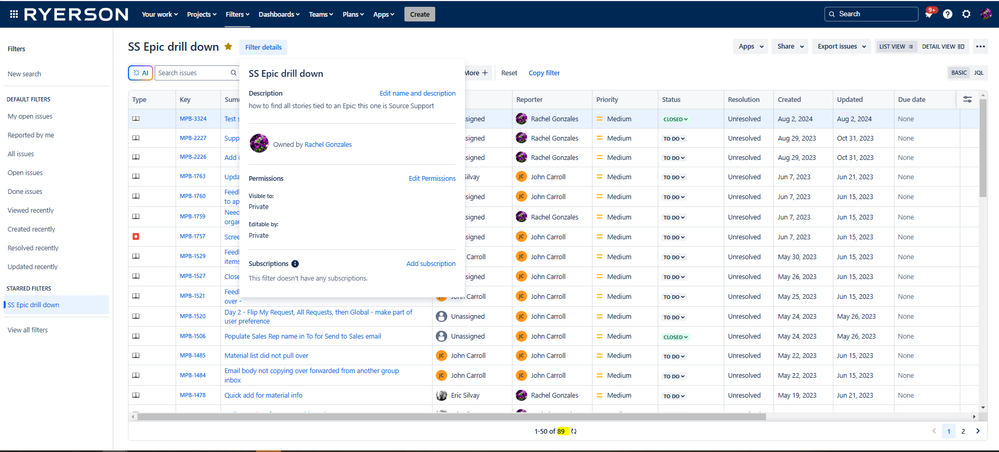Click the subscriptions info icon
Viewport: 999px width, 452px height.
tap(295, 263)
